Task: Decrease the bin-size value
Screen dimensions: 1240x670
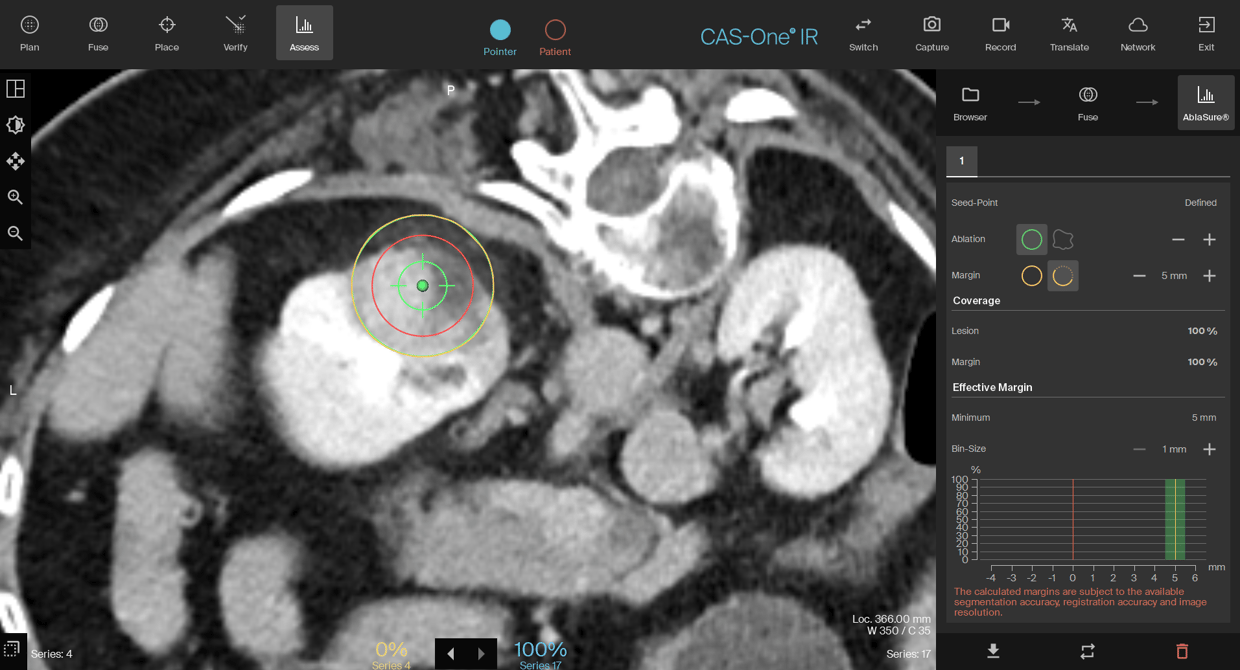Action: click(x=1139, y=449)
